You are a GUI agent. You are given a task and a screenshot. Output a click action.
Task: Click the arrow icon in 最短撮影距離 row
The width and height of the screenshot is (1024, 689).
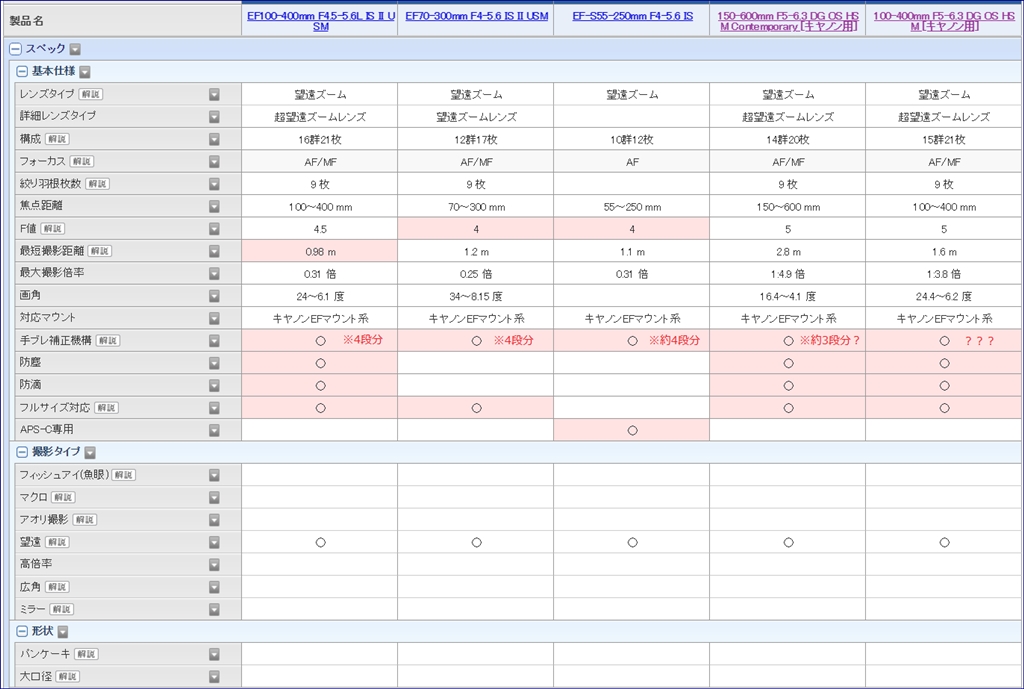[x=214, y=251]
